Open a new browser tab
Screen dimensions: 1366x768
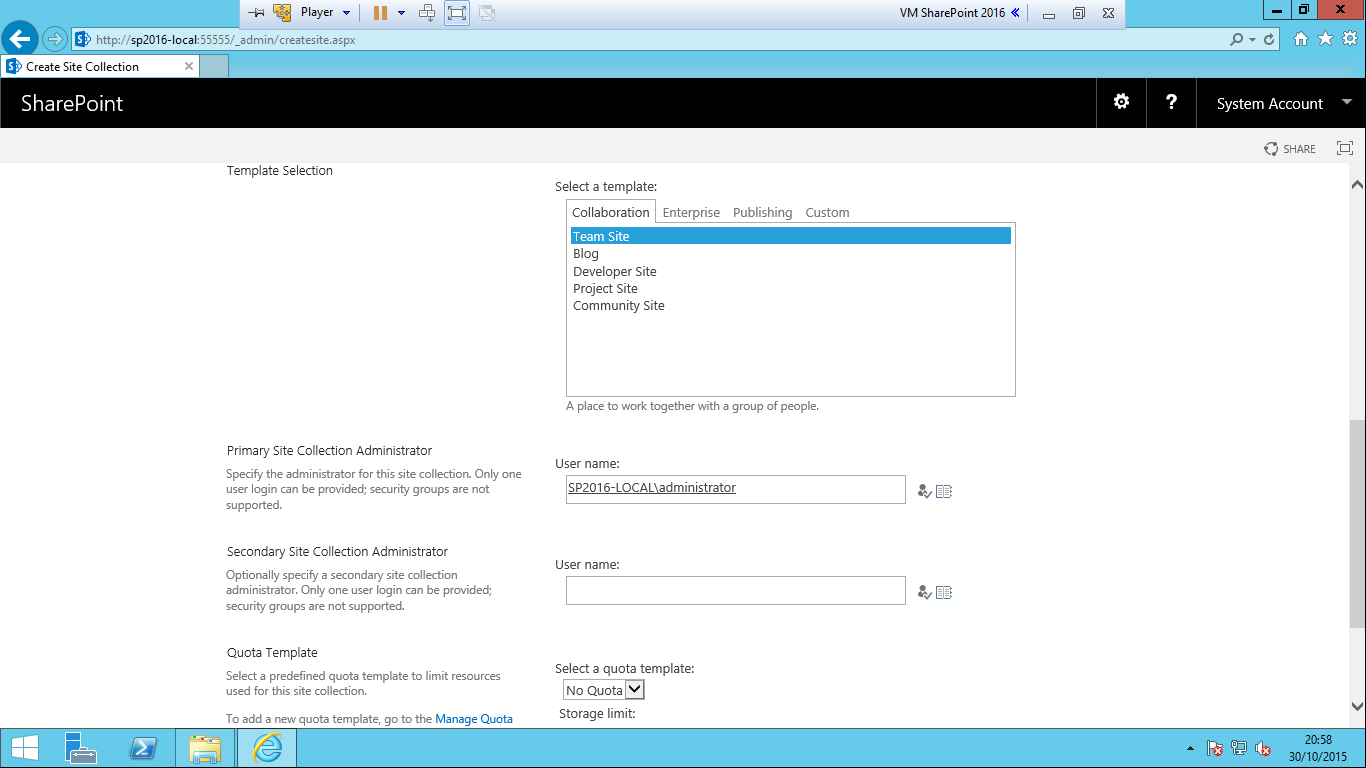click(x=214, y=66)
